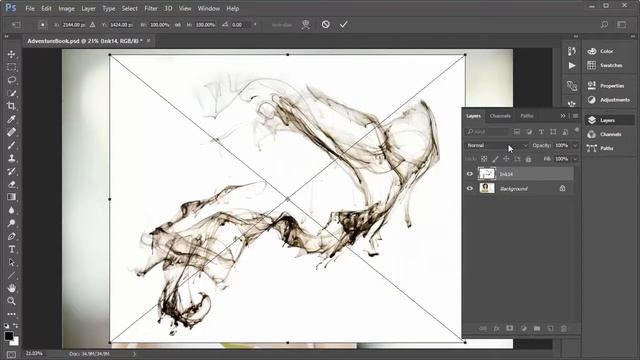This screenshot has width=640, height=360.
Task: Switch to the Paths tab
Action: [527, 116]
